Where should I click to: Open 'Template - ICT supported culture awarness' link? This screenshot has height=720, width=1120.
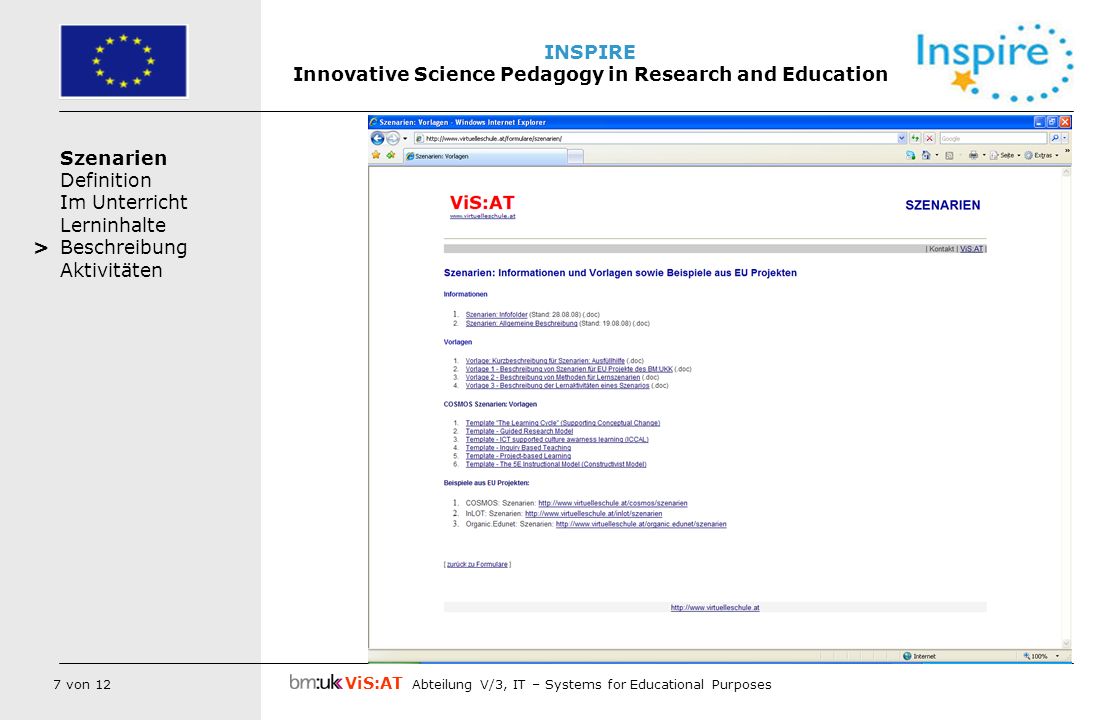tap(557, 439)
